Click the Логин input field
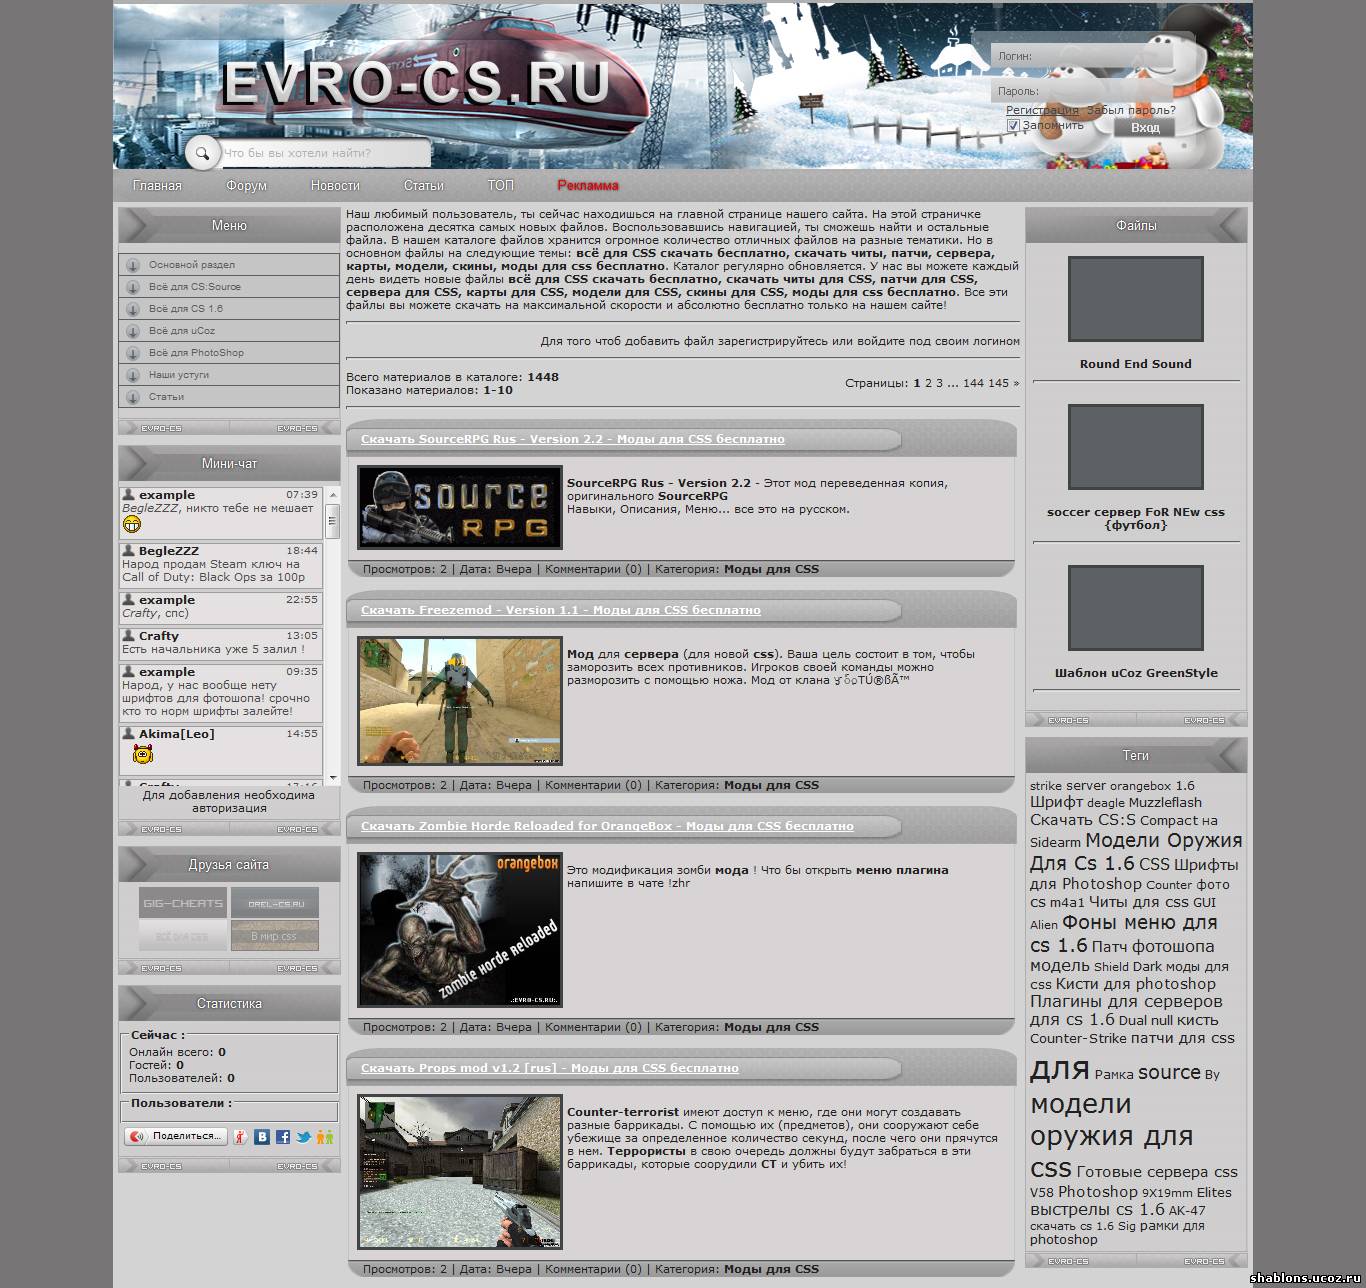Image resolution: width=1366 pixels, height=1288 pixels. [1090, 57]
